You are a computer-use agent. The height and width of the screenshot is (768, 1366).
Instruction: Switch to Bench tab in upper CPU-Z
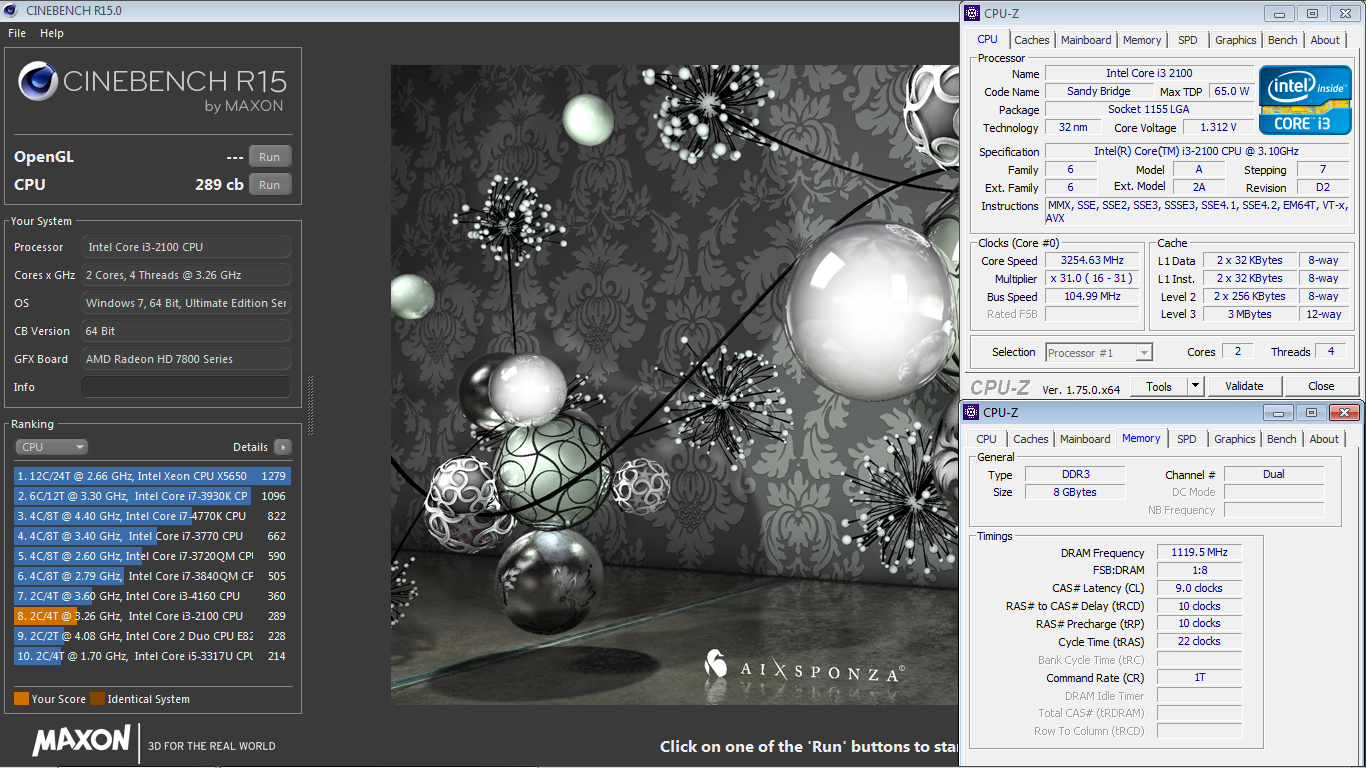(x=1283, y=40)
